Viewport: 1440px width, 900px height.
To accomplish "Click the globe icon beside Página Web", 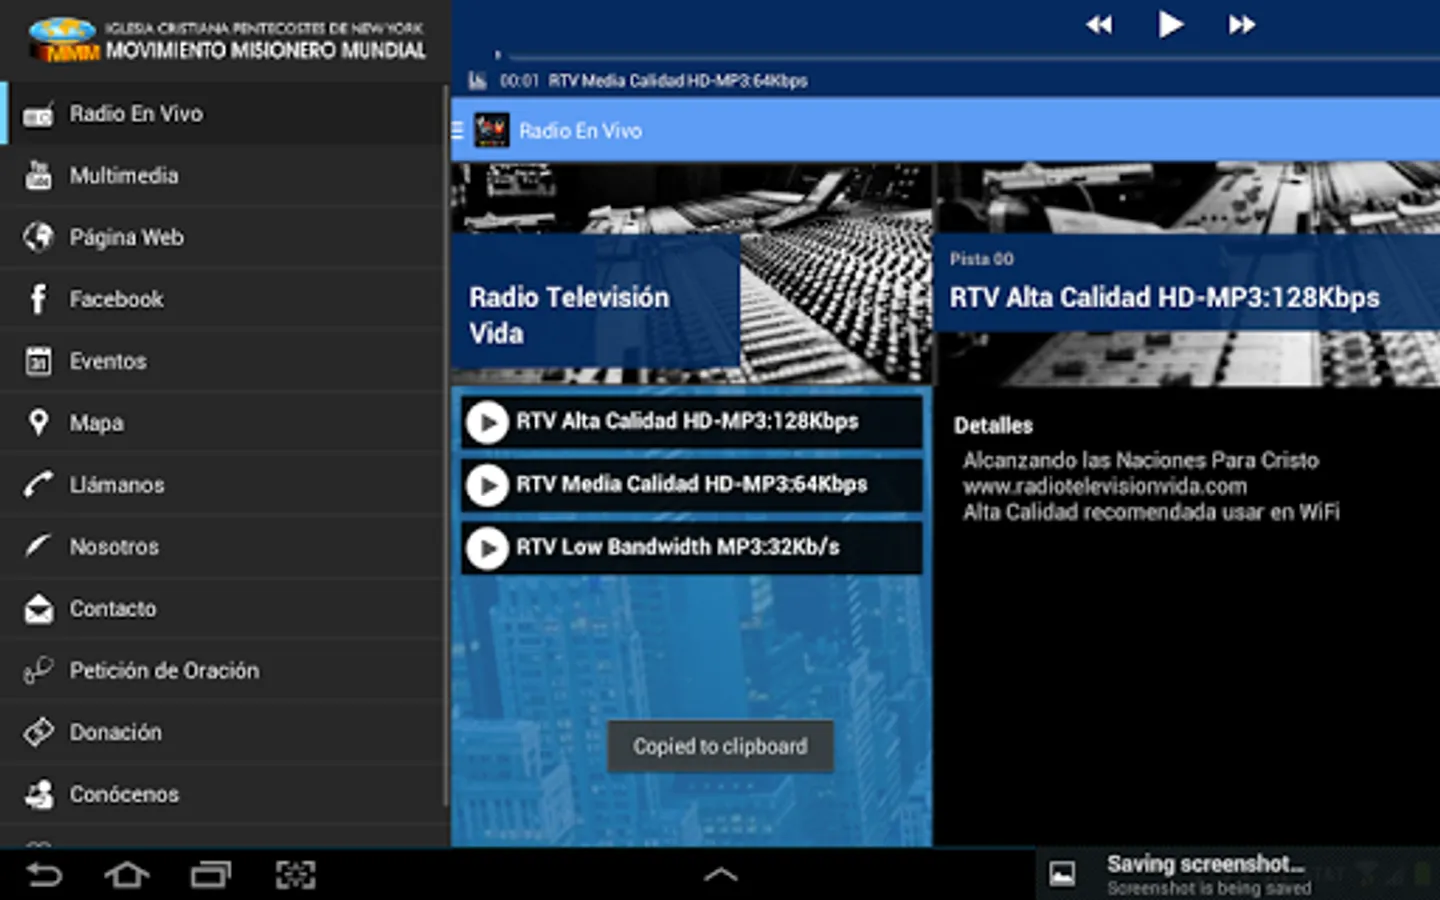I will (38, 237).
